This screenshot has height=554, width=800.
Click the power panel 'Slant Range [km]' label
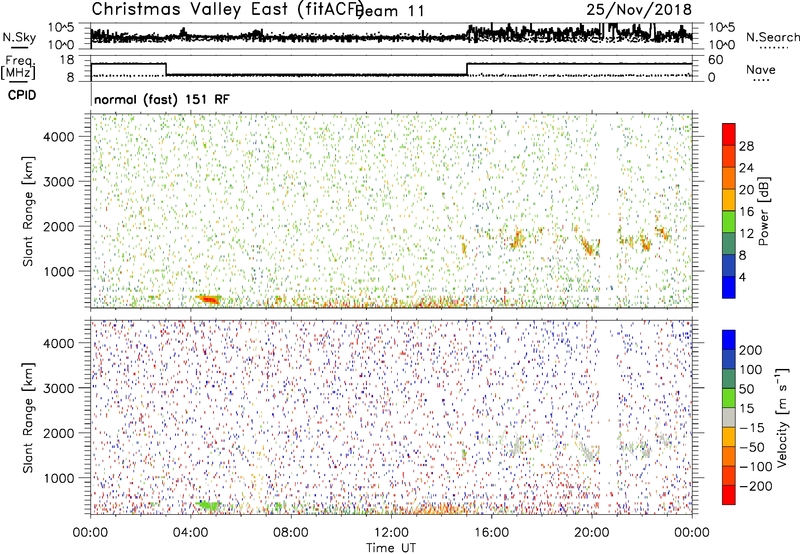coord(28,211)
